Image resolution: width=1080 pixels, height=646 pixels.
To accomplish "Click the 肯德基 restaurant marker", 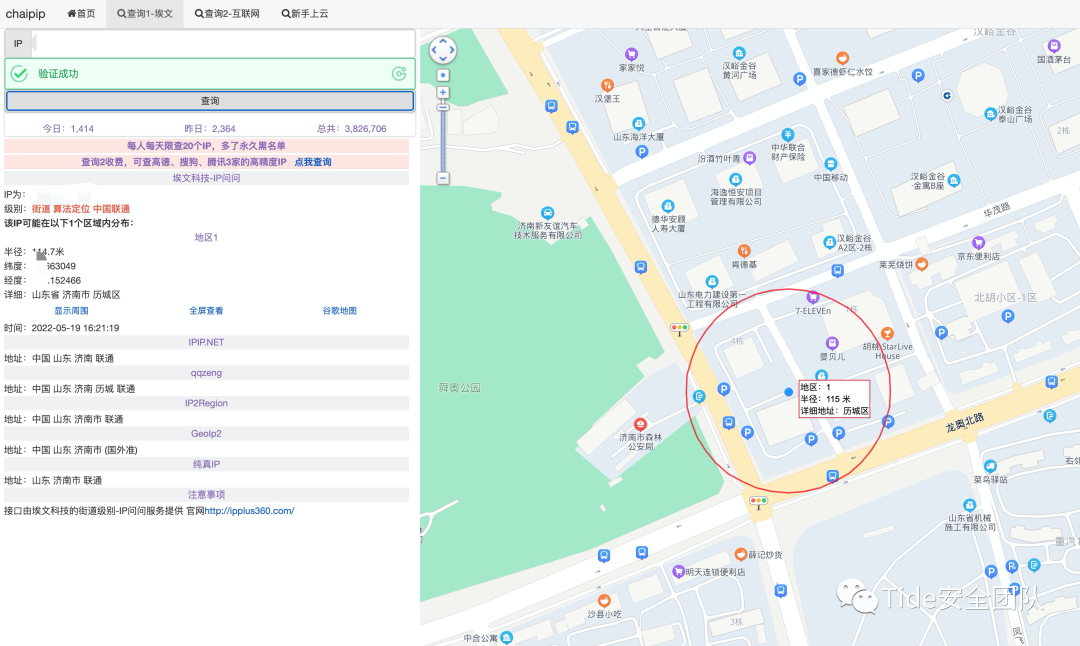I will point(744,251).
